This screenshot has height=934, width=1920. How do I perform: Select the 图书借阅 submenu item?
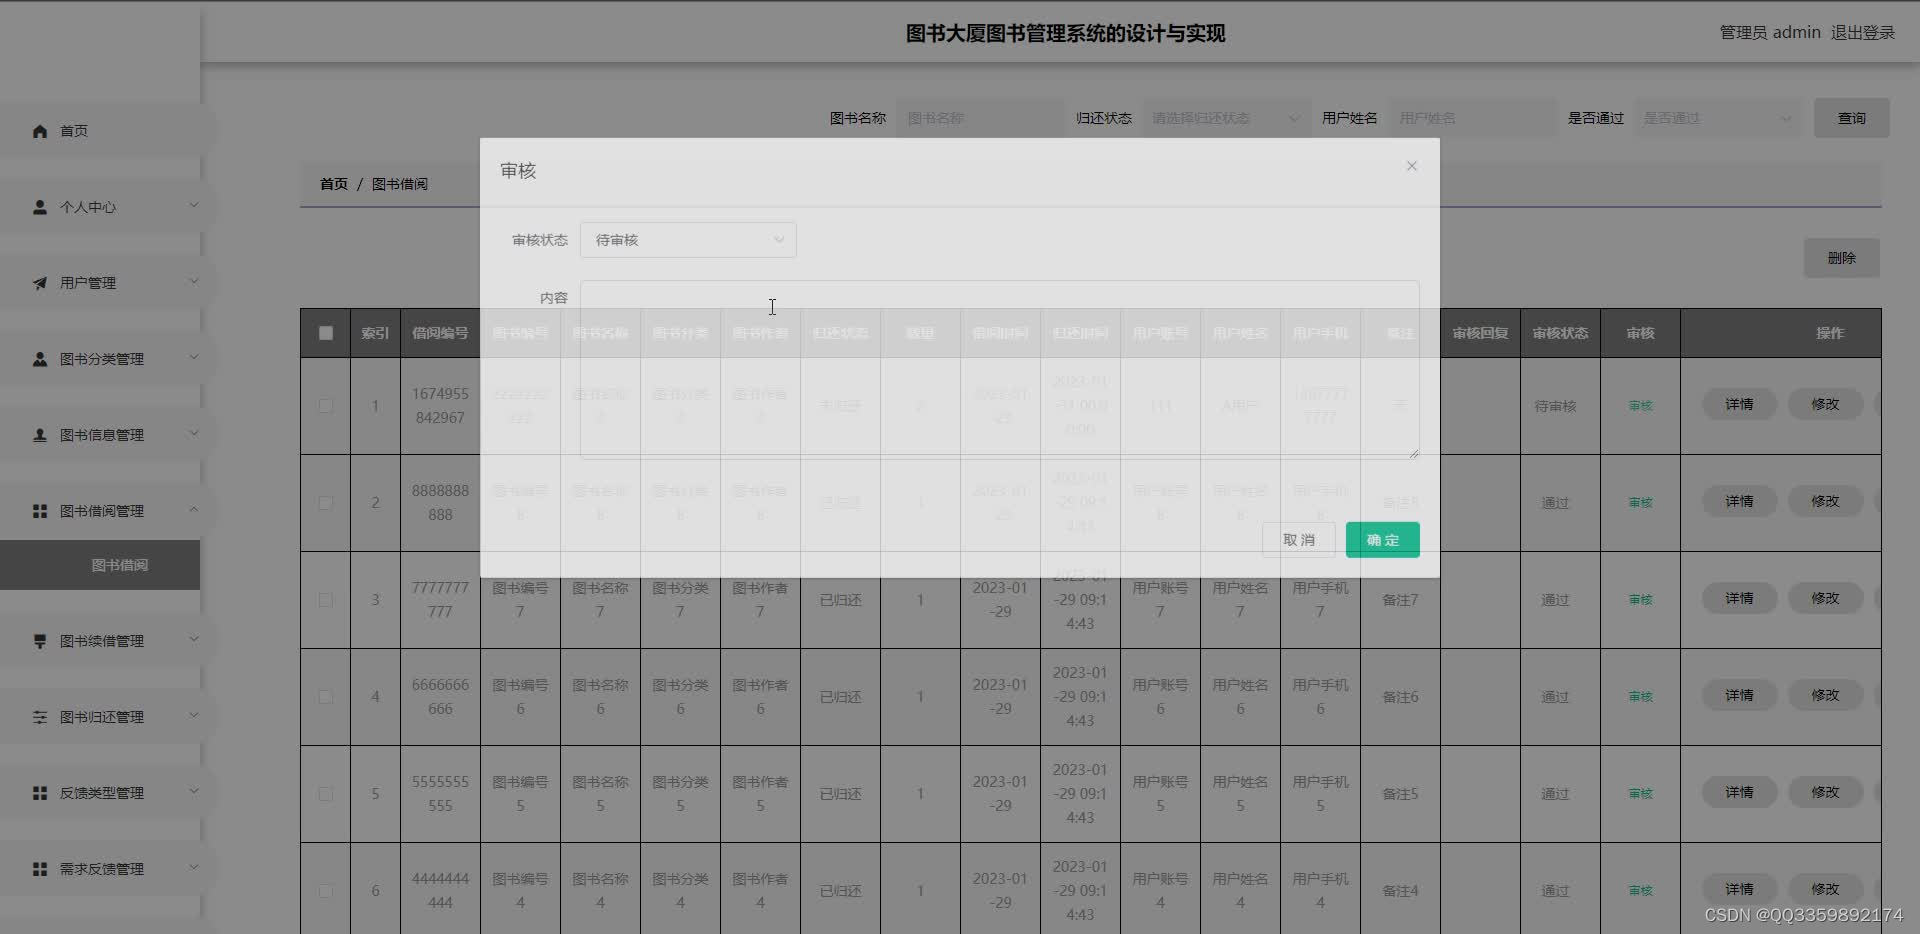[100, 565]
